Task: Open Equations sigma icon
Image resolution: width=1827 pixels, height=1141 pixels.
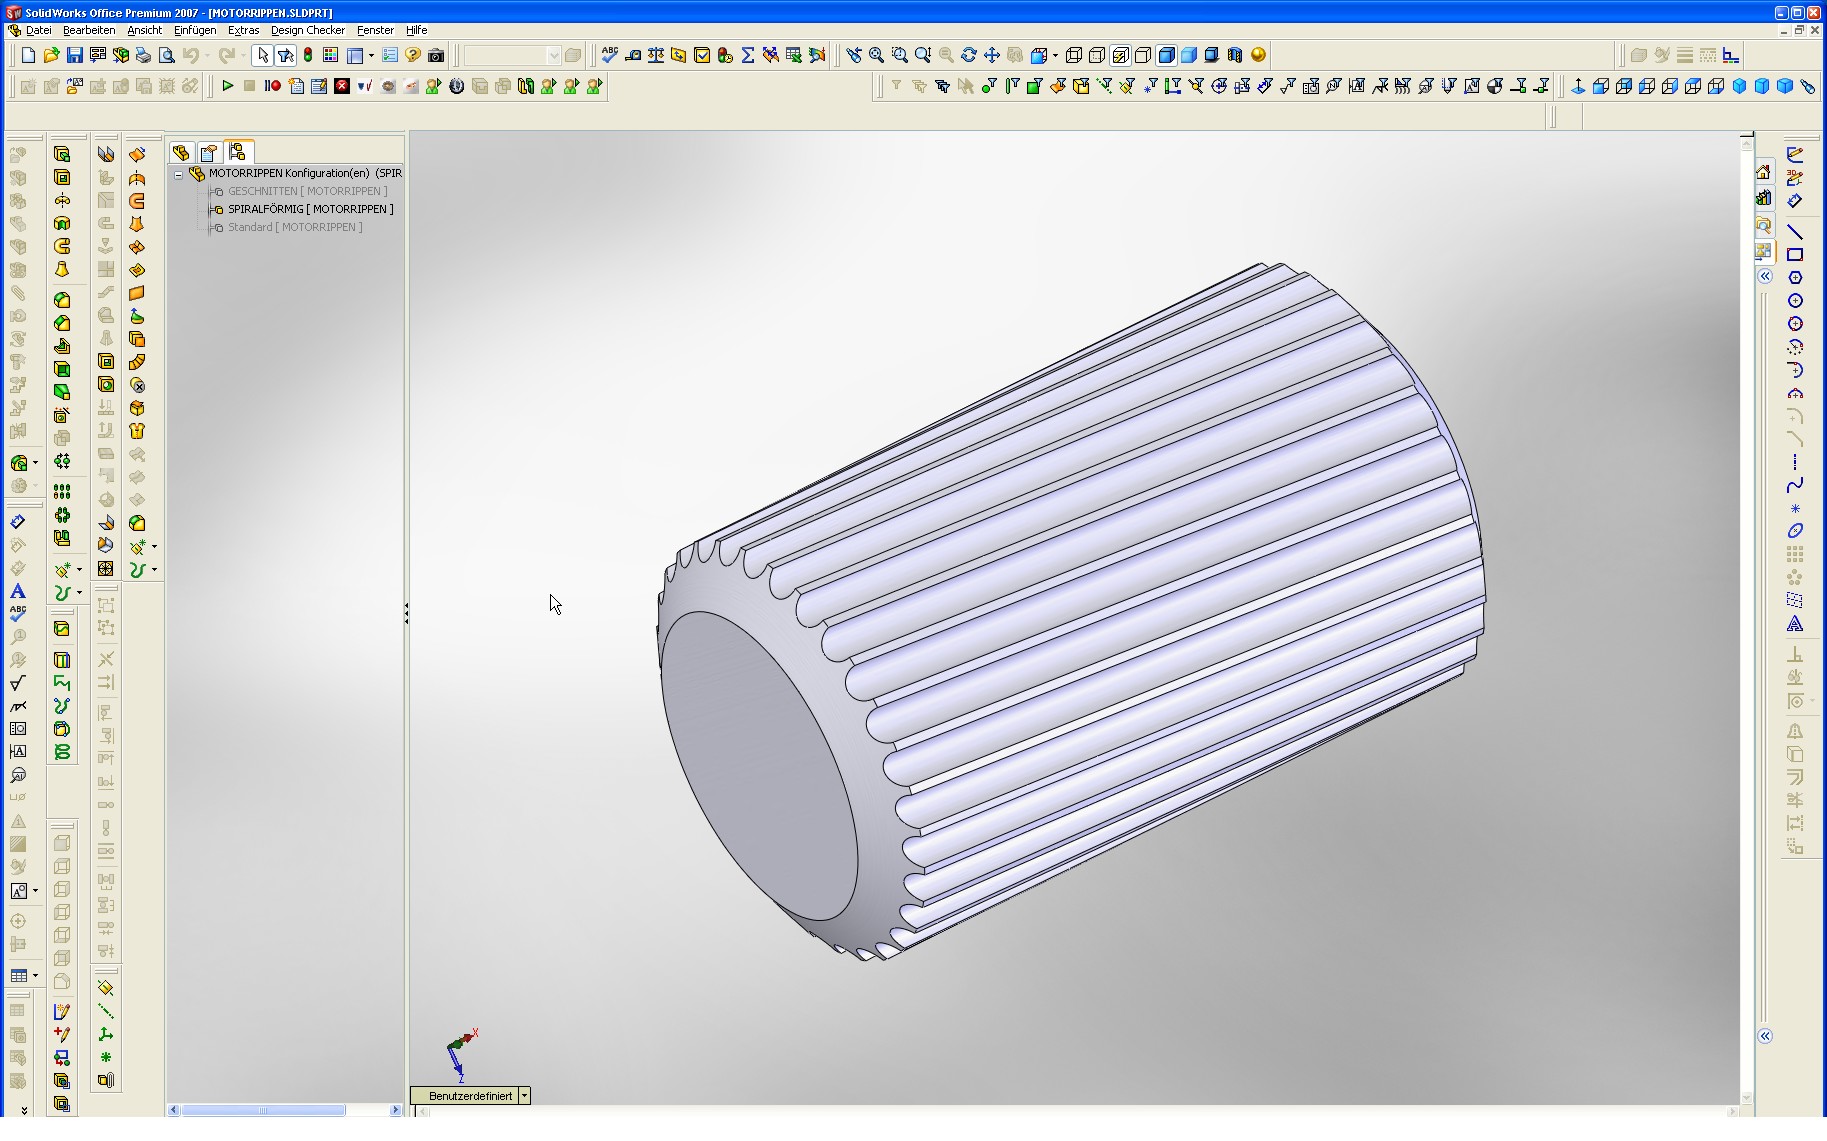Action: tap(748, 55)
